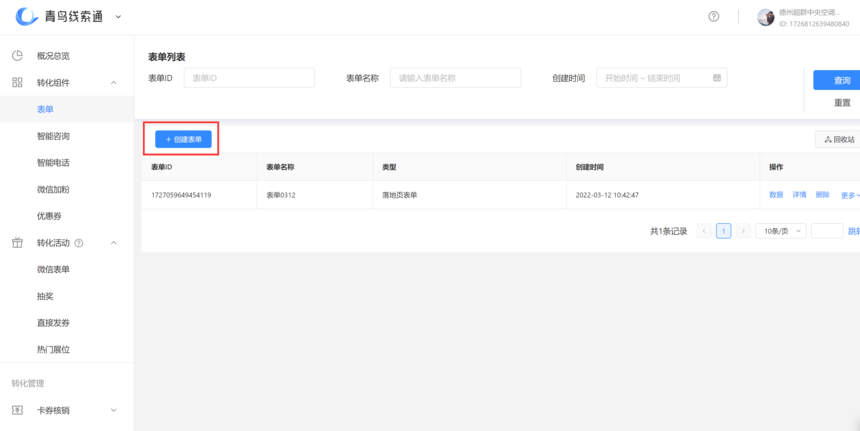Click the 青鸟线索通 logo icon
860x431 pixels.
[26, 16]
